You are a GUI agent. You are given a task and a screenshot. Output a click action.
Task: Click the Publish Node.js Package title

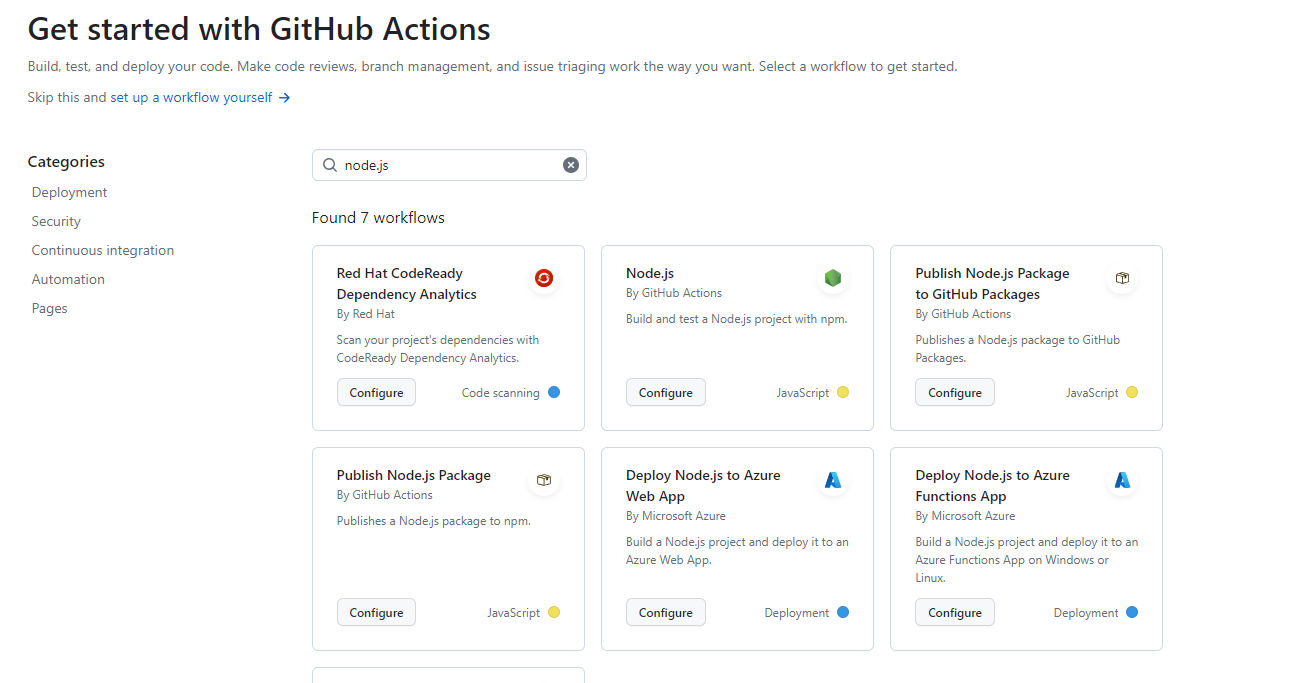414,475
